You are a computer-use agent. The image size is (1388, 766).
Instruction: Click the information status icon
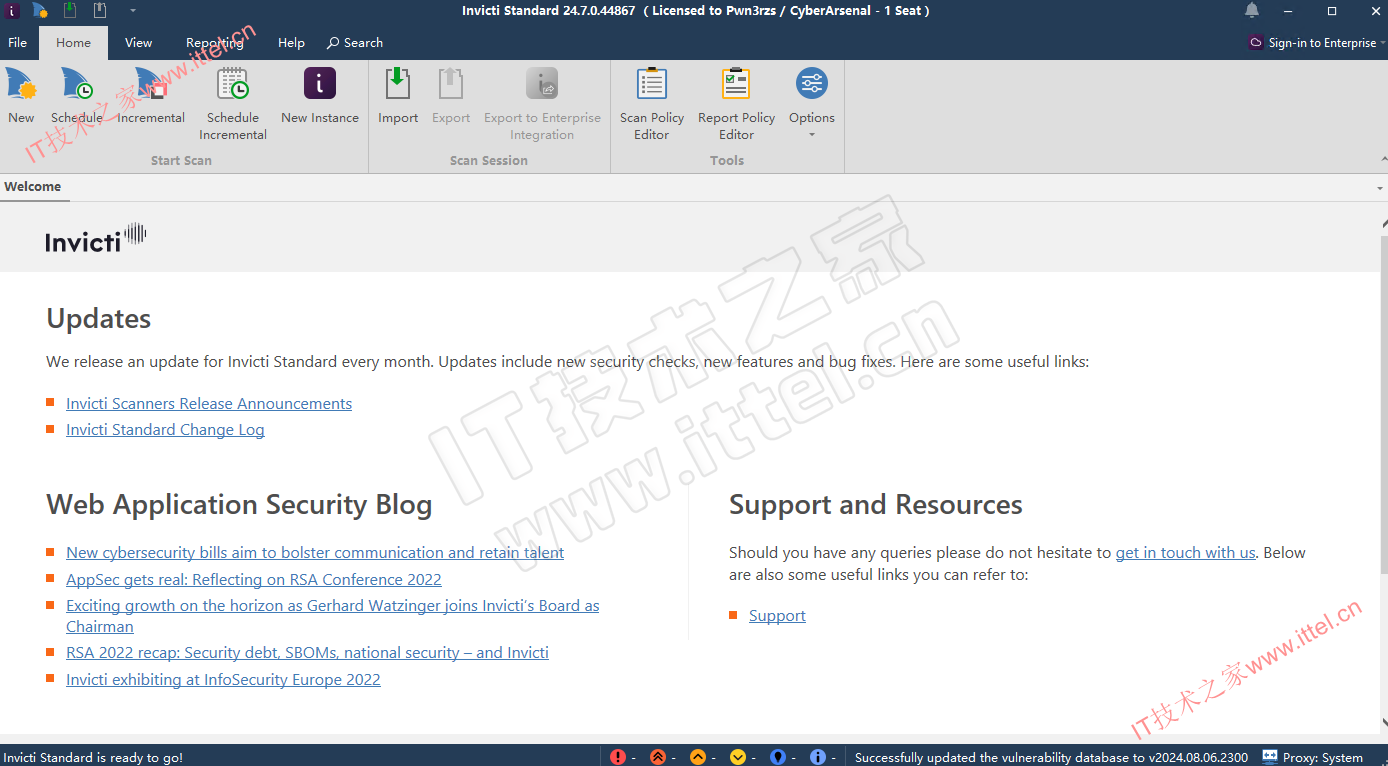click(x=818, y=757)
